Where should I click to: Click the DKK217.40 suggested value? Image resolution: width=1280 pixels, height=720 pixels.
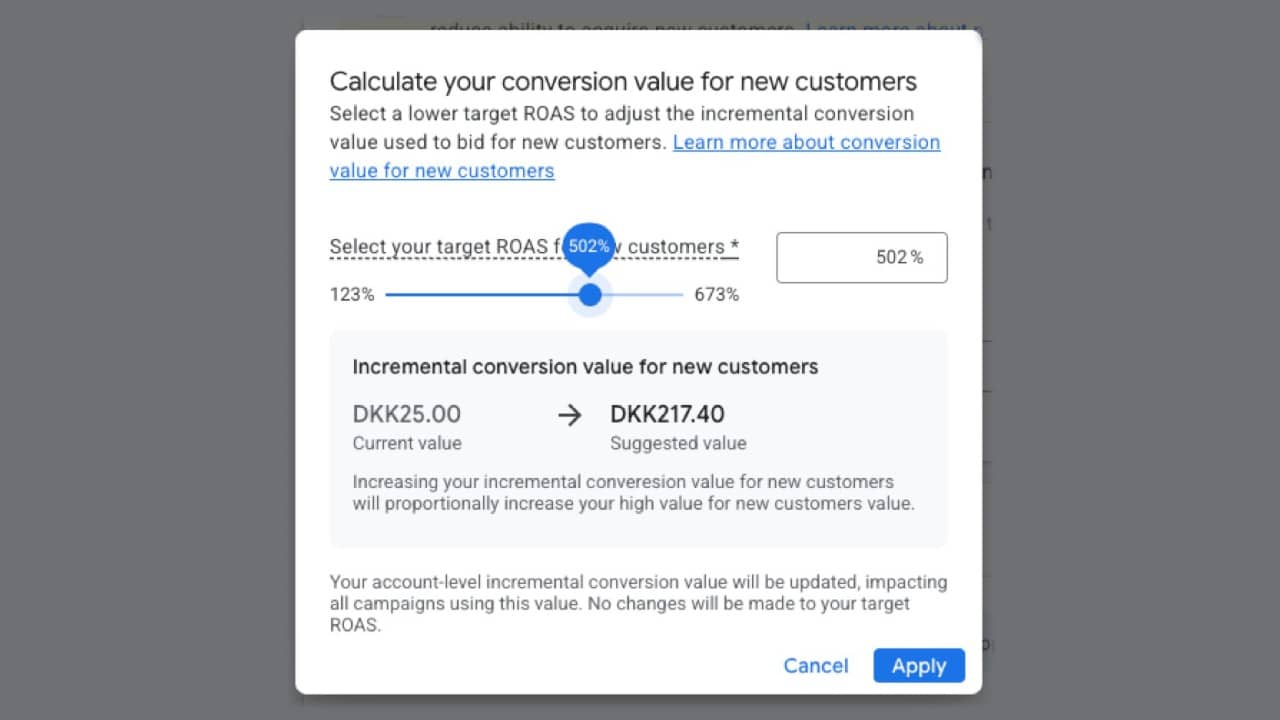pos(667,414)
